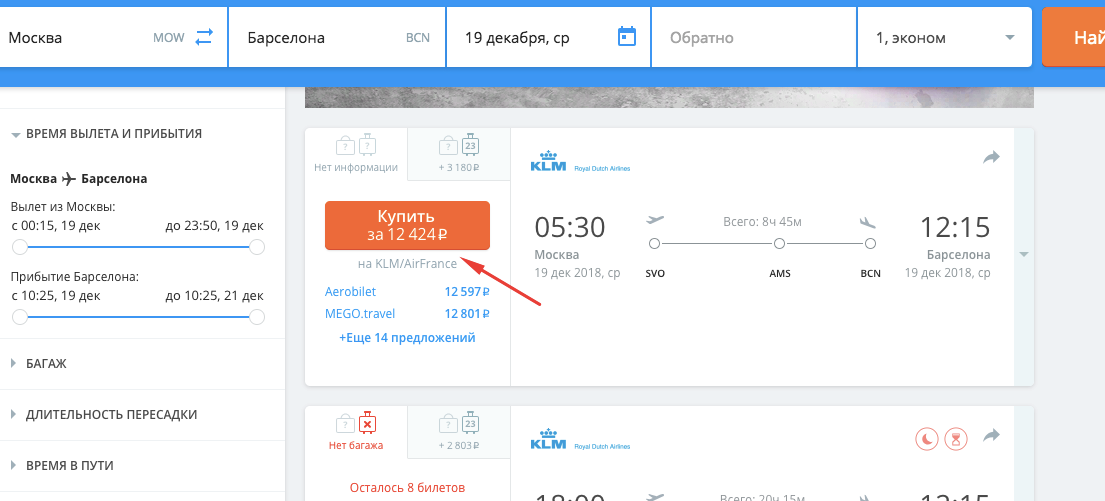The image size is (1105, 501).
Task: Swap origin and destination cities
Action: click(x=204, y=37)
